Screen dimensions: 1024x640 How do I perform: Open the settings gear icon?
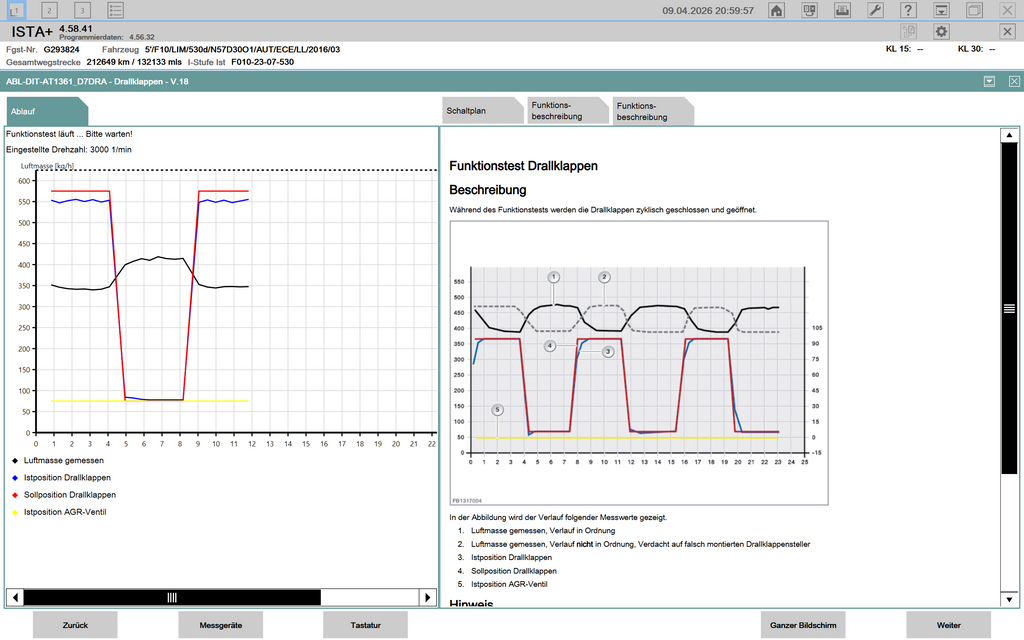[941, 31]
